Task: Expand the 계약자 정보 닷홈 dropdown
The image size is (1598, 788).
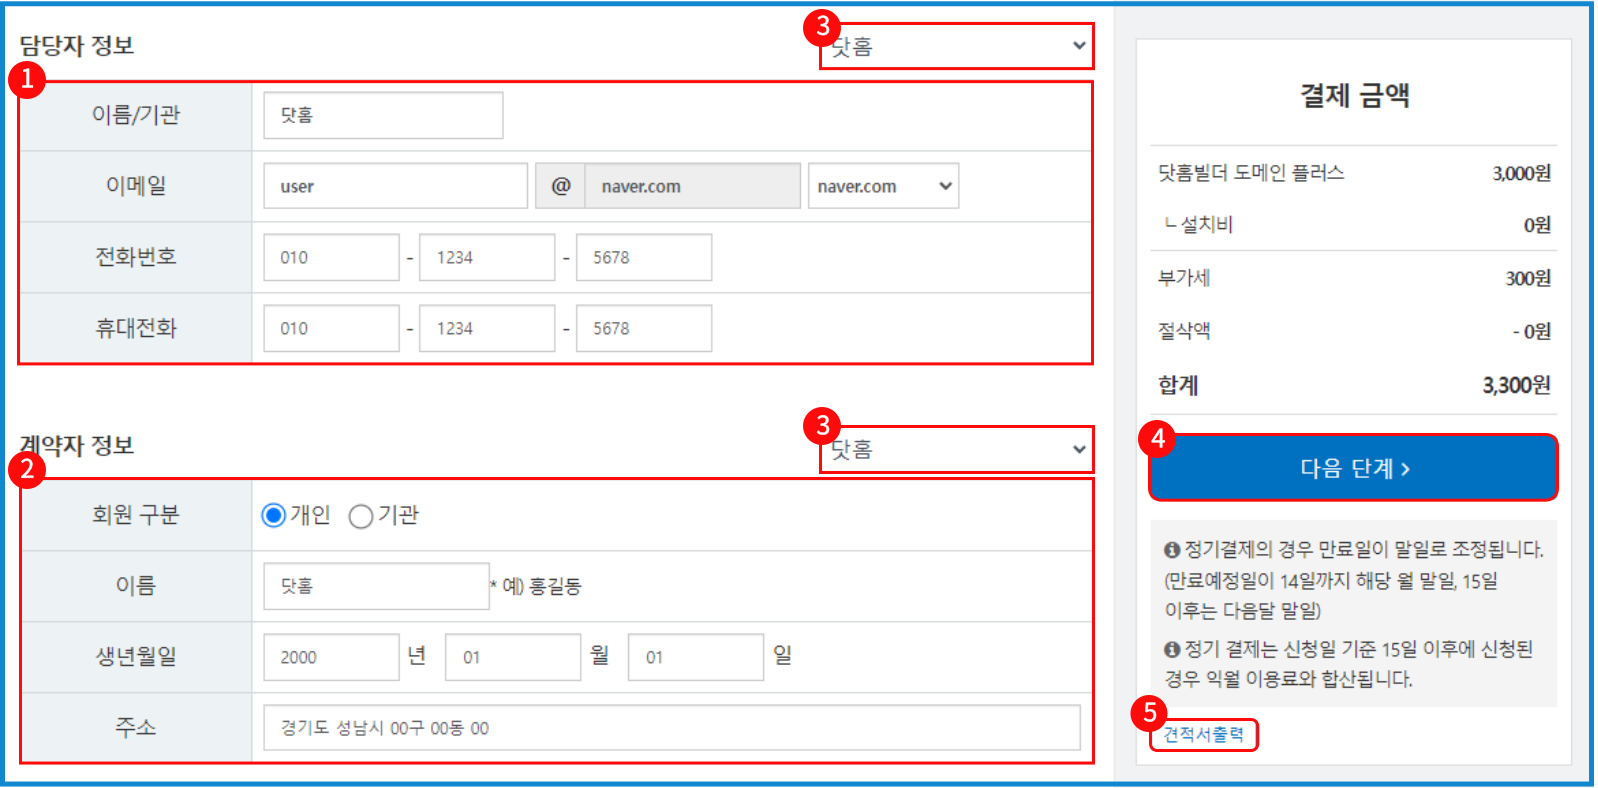Action: tap(957, 450)
